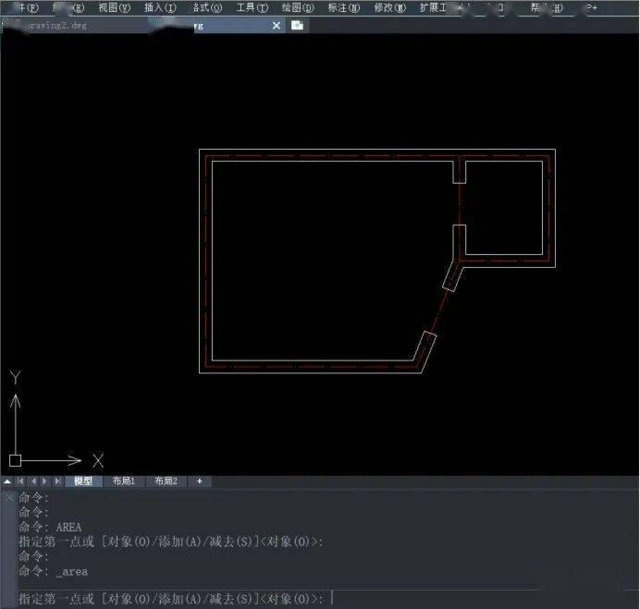Image resolution: width=640 pixels, height=609 pixels.
Task: Open the 插入(I) menu
Action: pyautogui.click(x=160, y=7)
